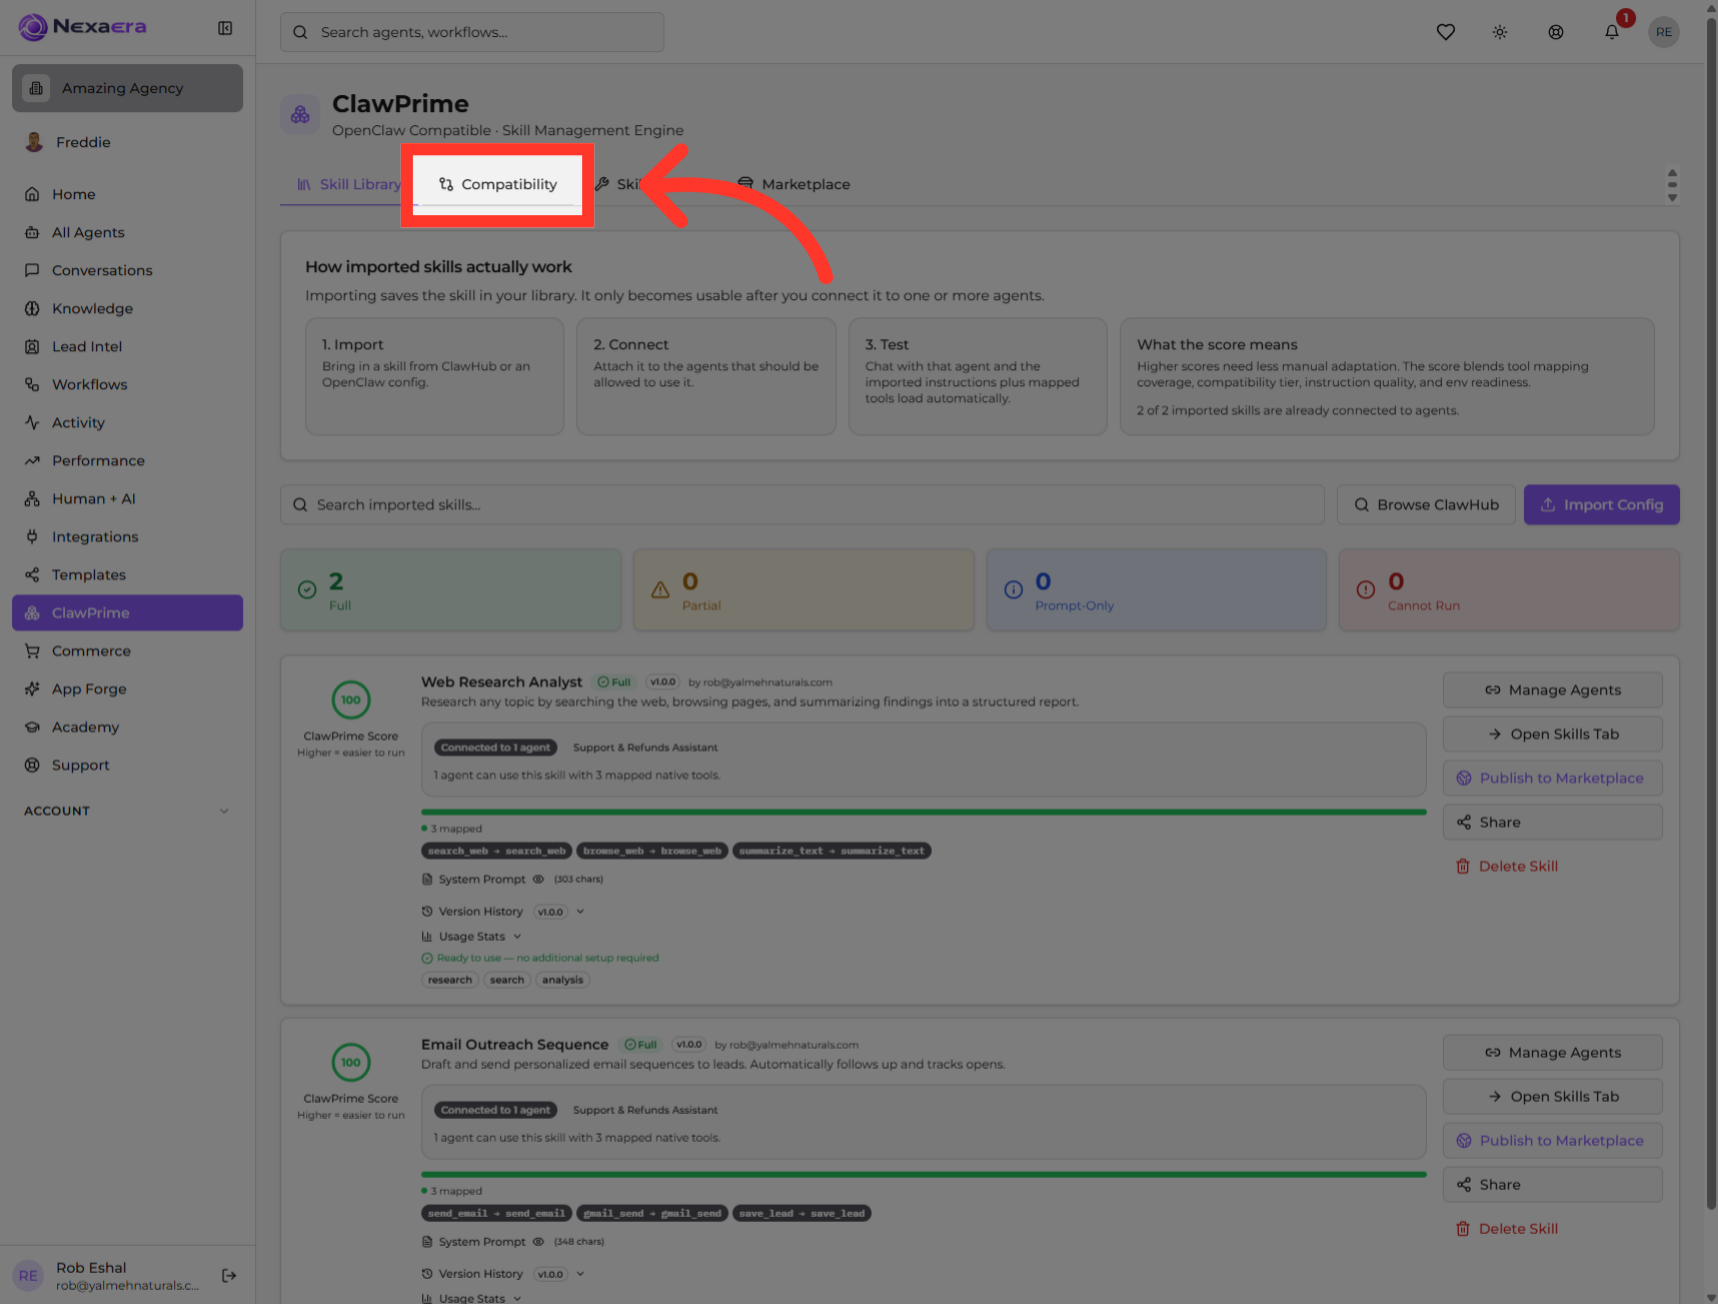
Task: Expand Usage Stats for Web Research Analyst
Action: click(x=517, y=937)
